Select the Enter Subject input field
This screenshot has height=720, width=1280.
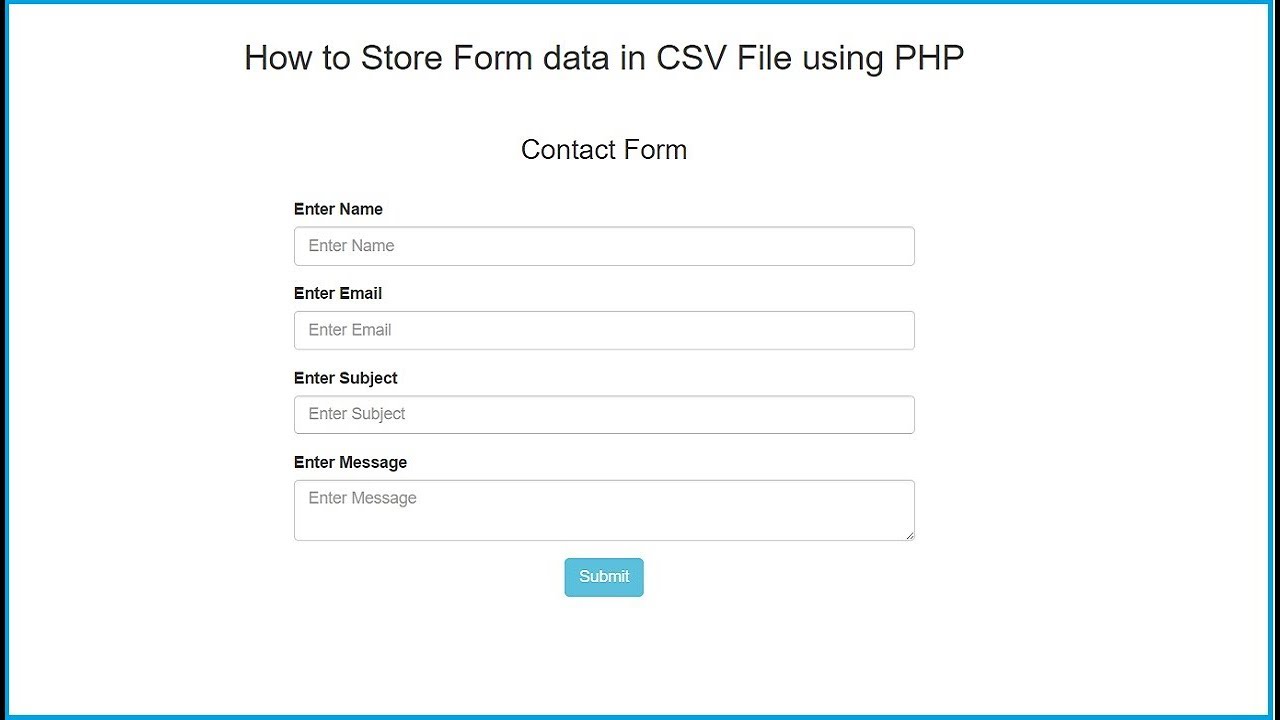pos(604,414)
